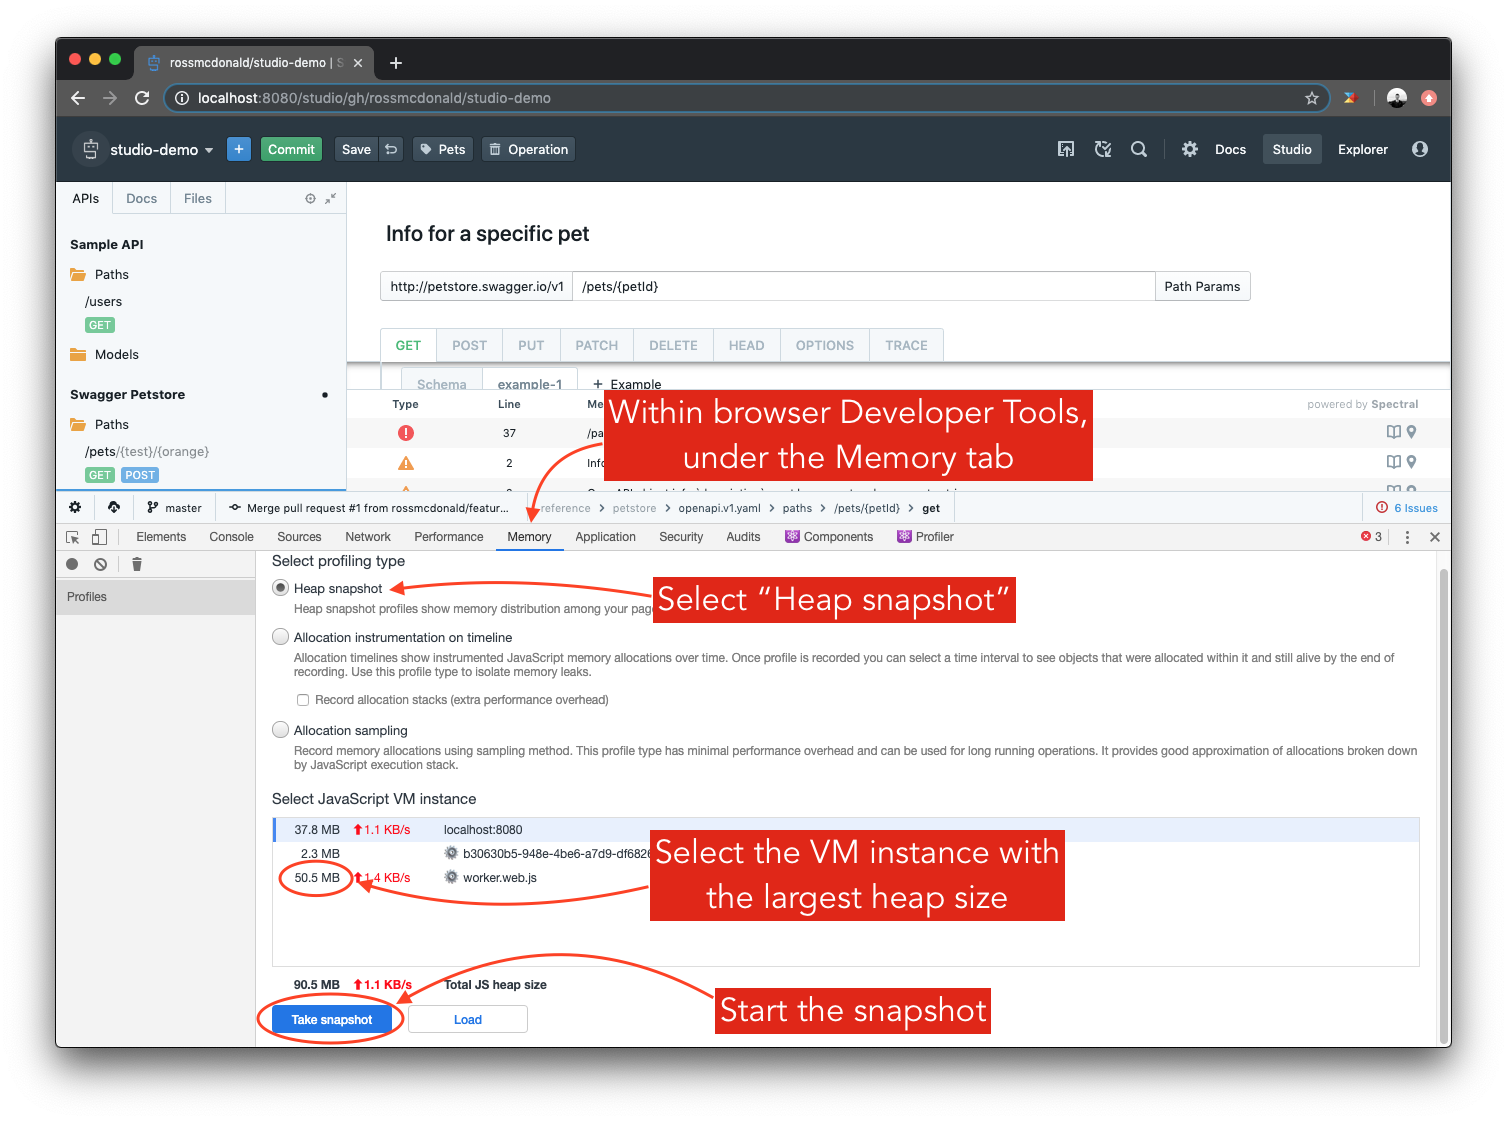Select the DELETE method tab
This screenshot has height=1121, width=1507.
(673, 345)
